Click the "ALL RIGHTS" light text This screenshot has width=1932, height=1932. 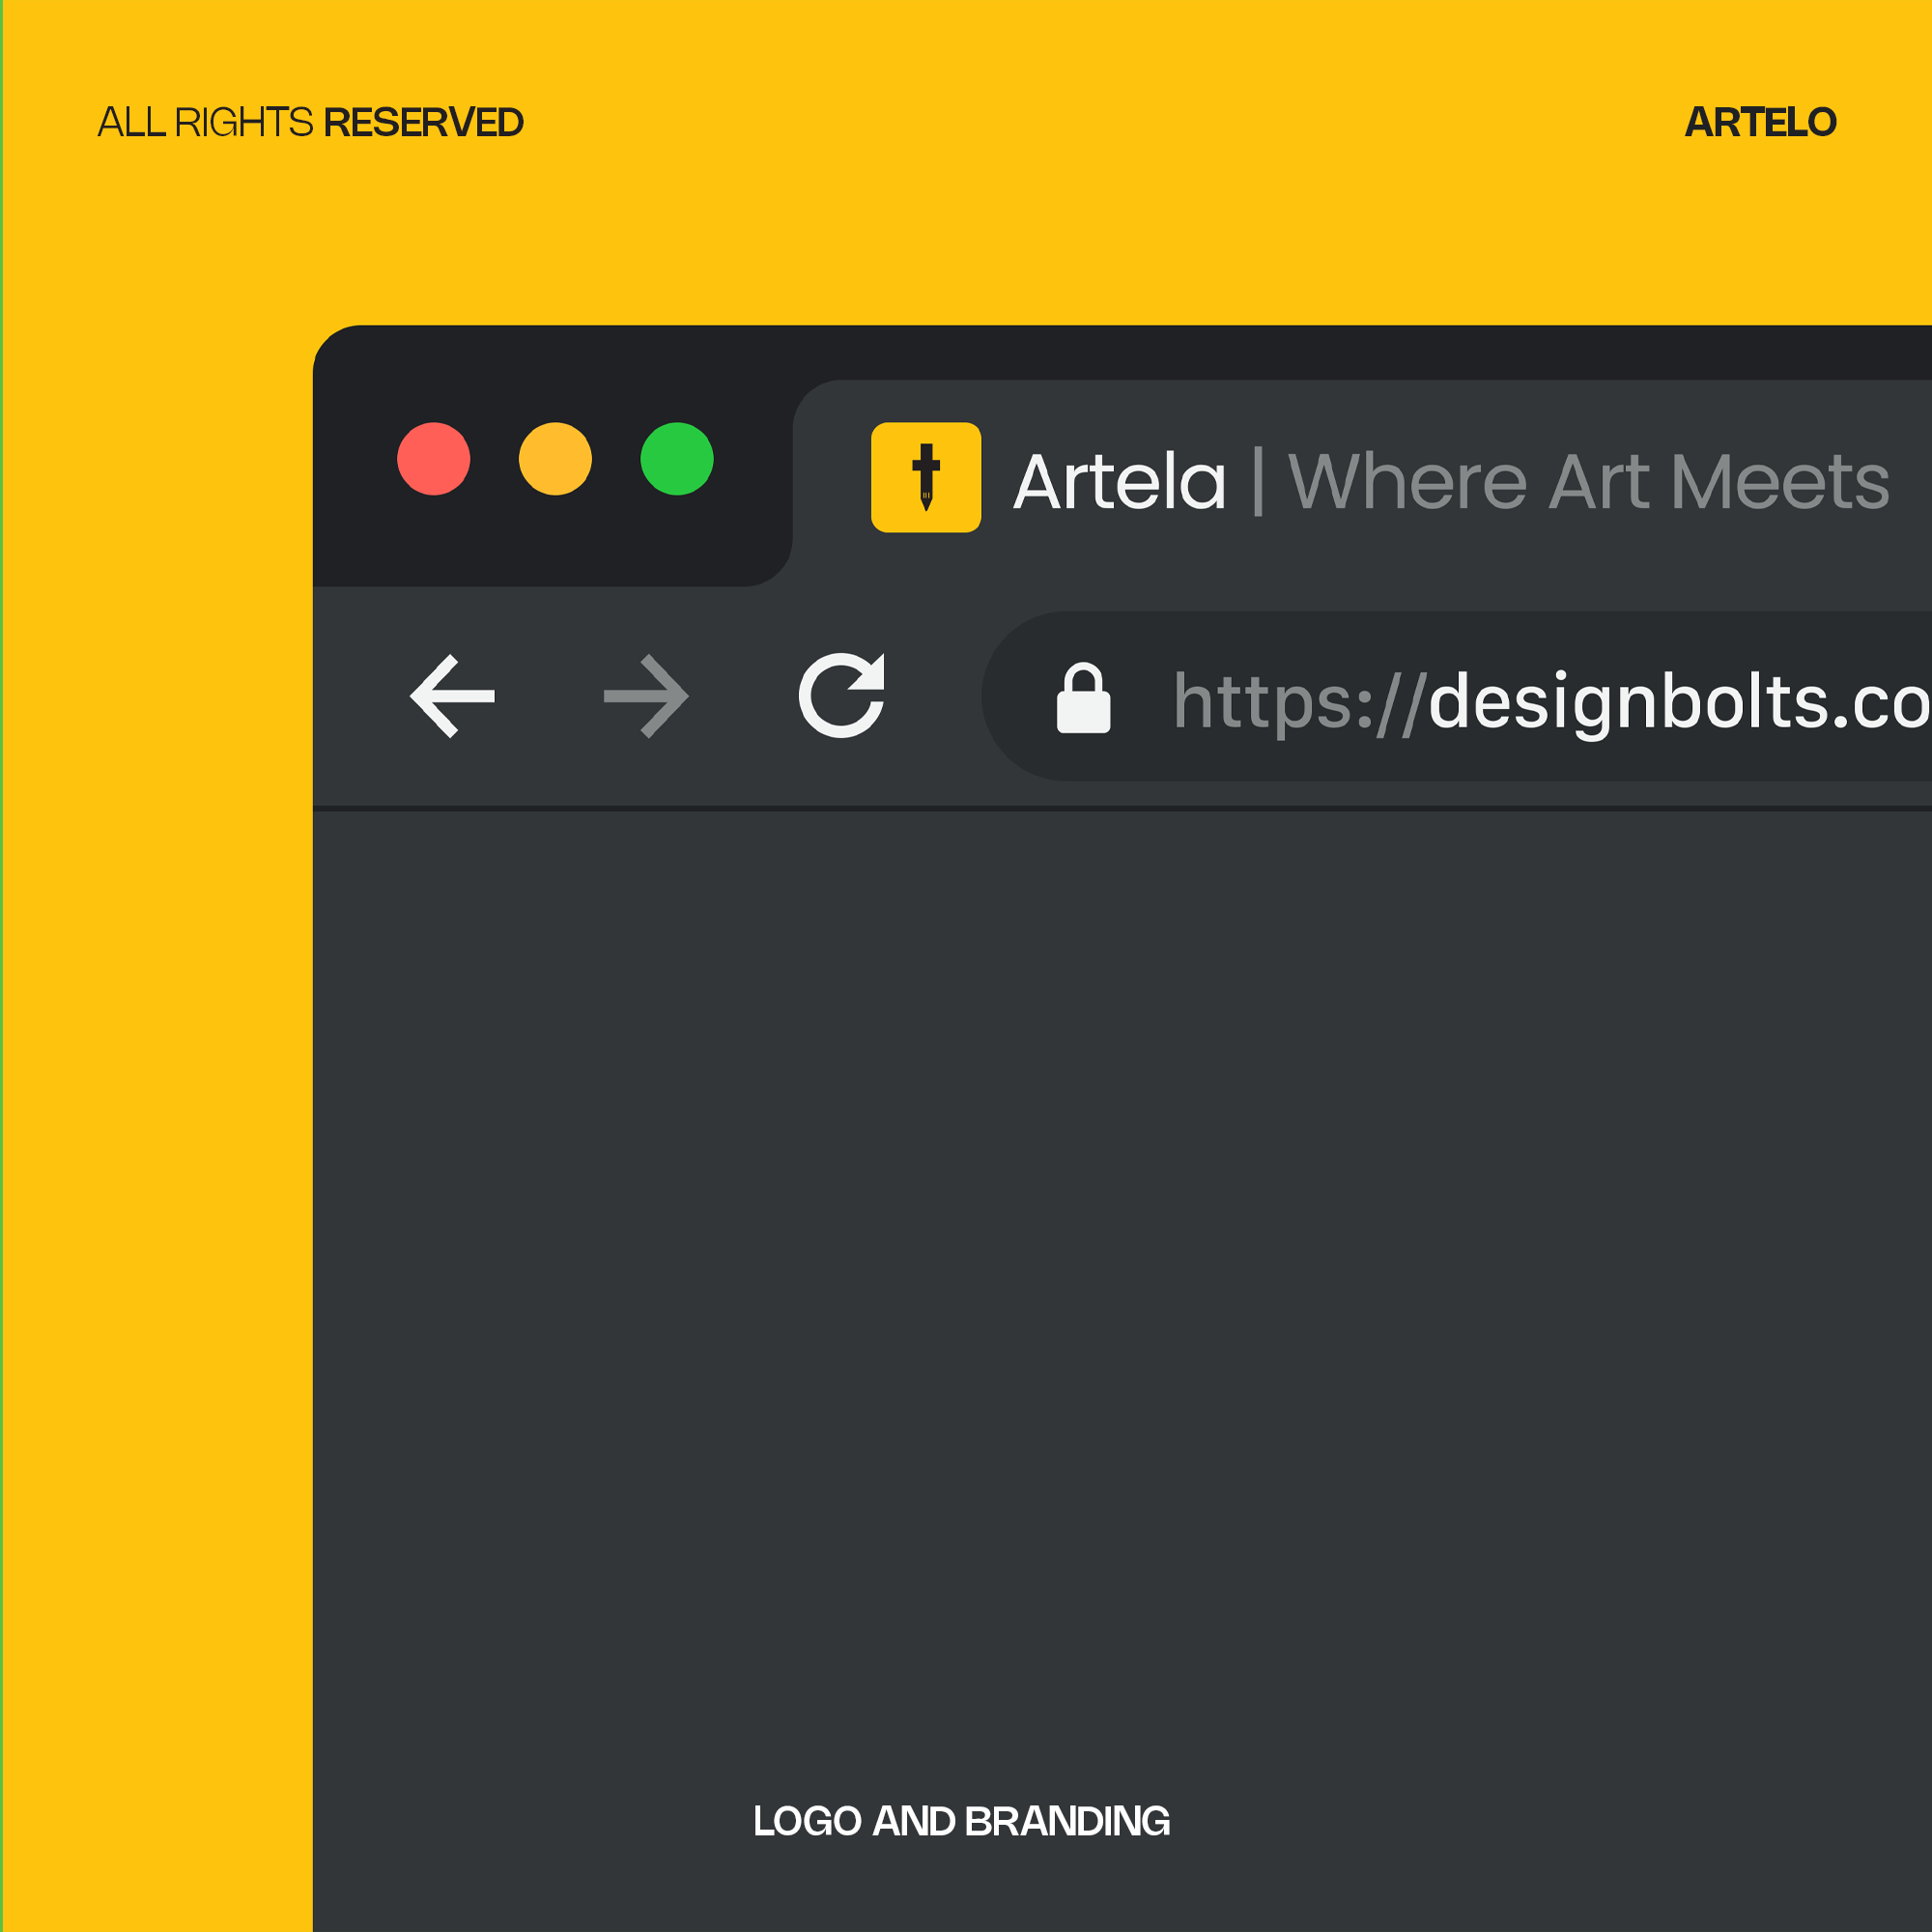[206, 123]
